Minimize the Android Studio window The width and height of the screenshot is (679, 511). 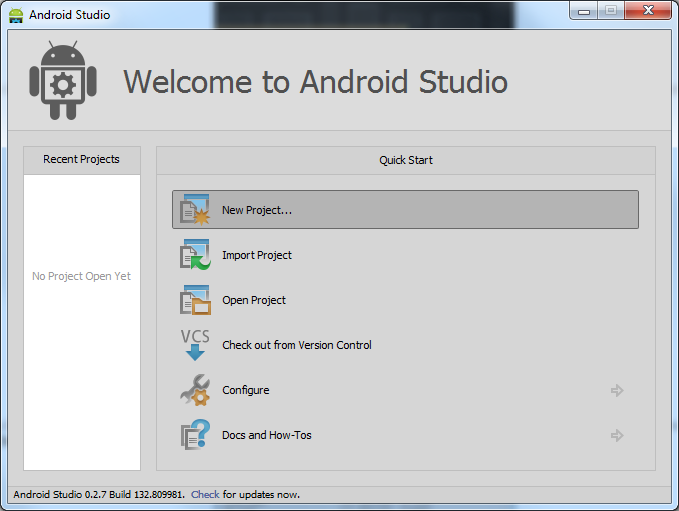(584, 11)
